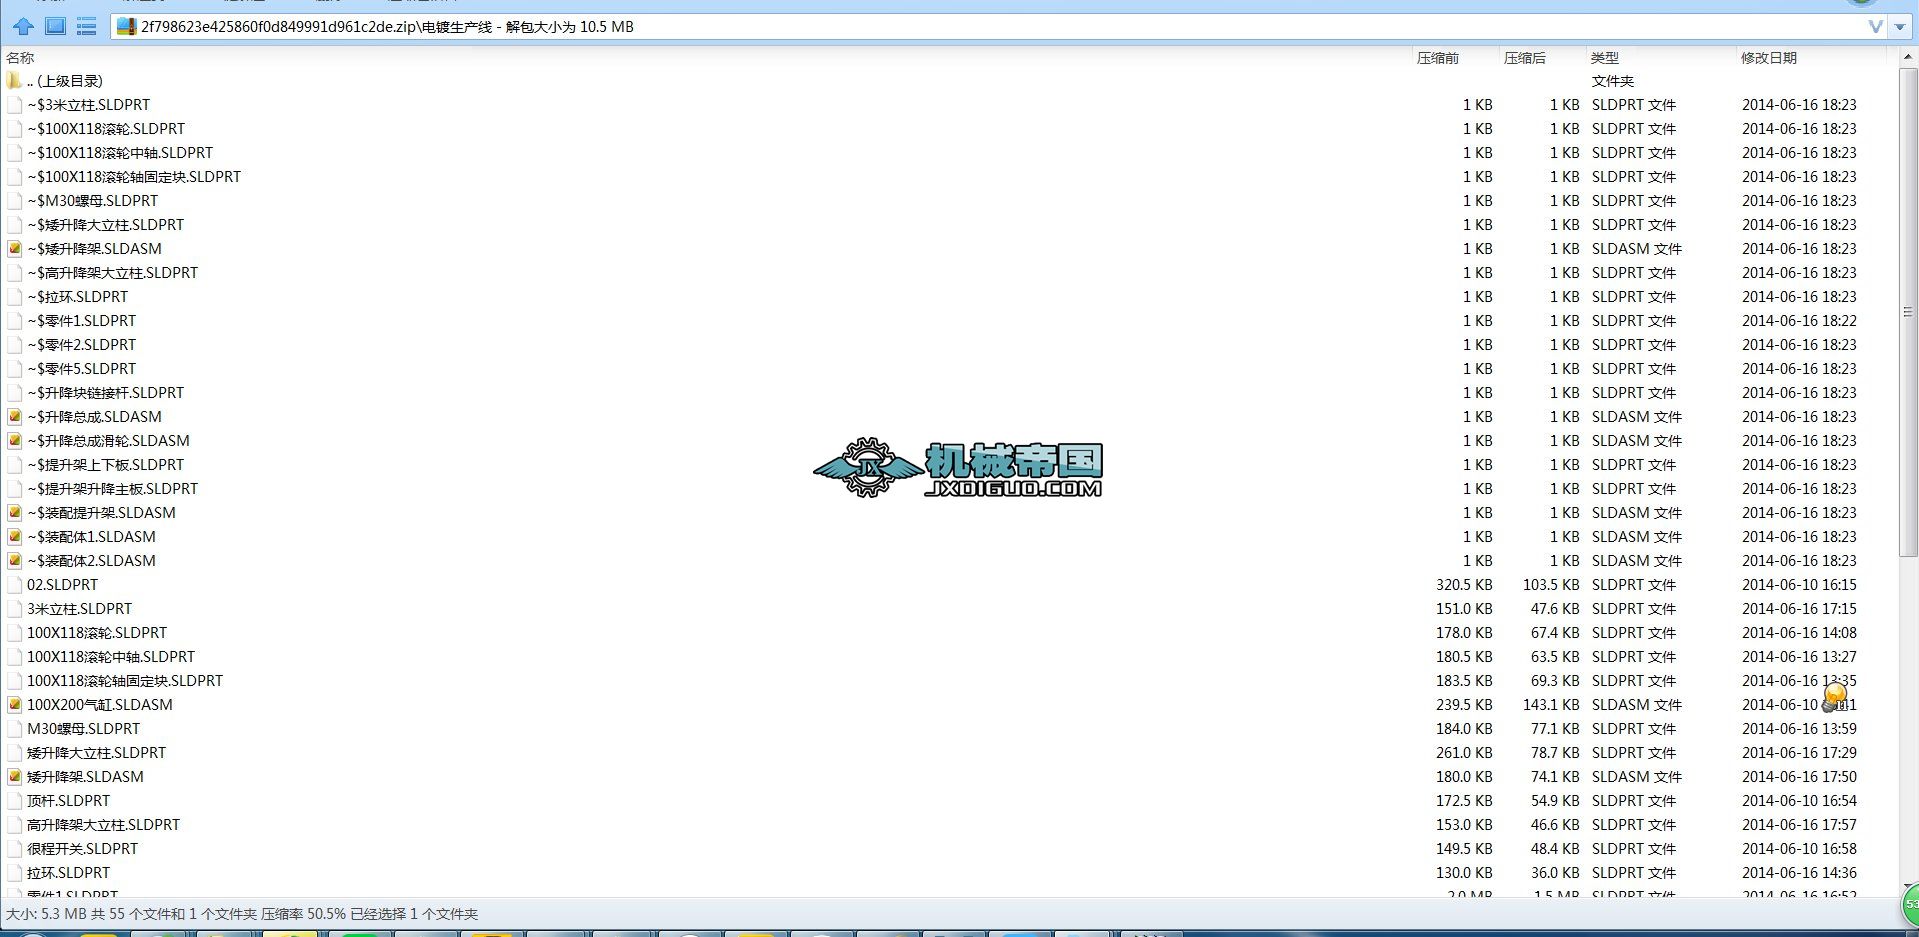The image size is (1919, 937).
Task: Click the parent directory folder icon
Action: 14,81
